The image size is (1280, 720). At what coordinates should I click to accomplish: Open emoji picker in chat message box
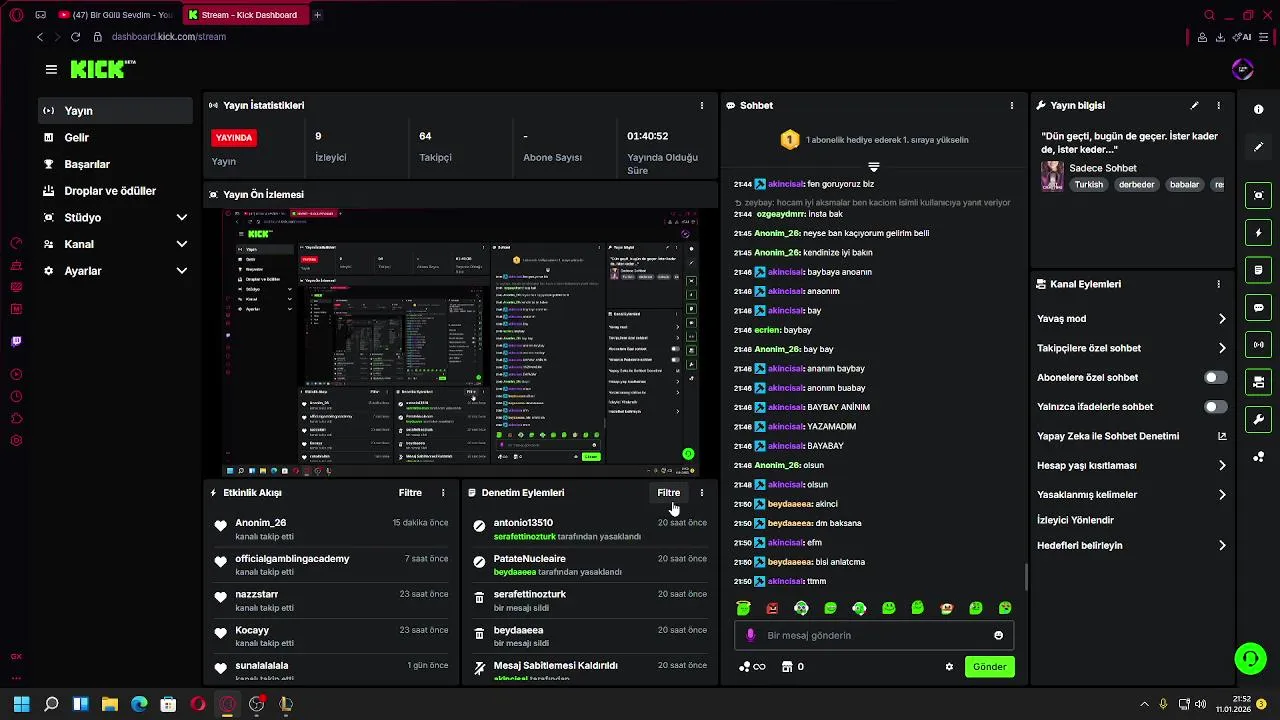(998, 636)
